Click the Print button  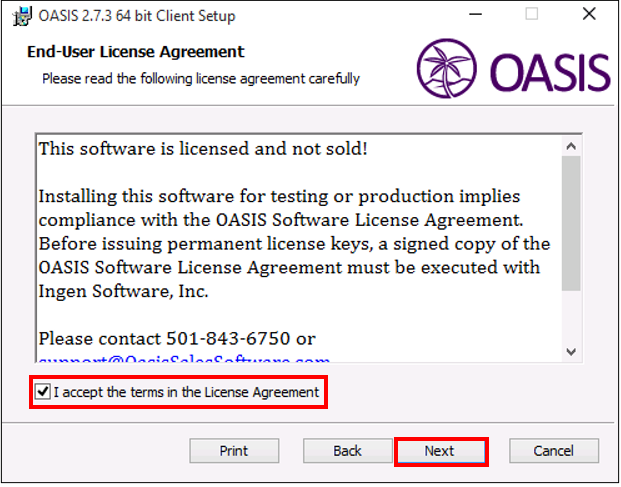(x=234, y=451)
